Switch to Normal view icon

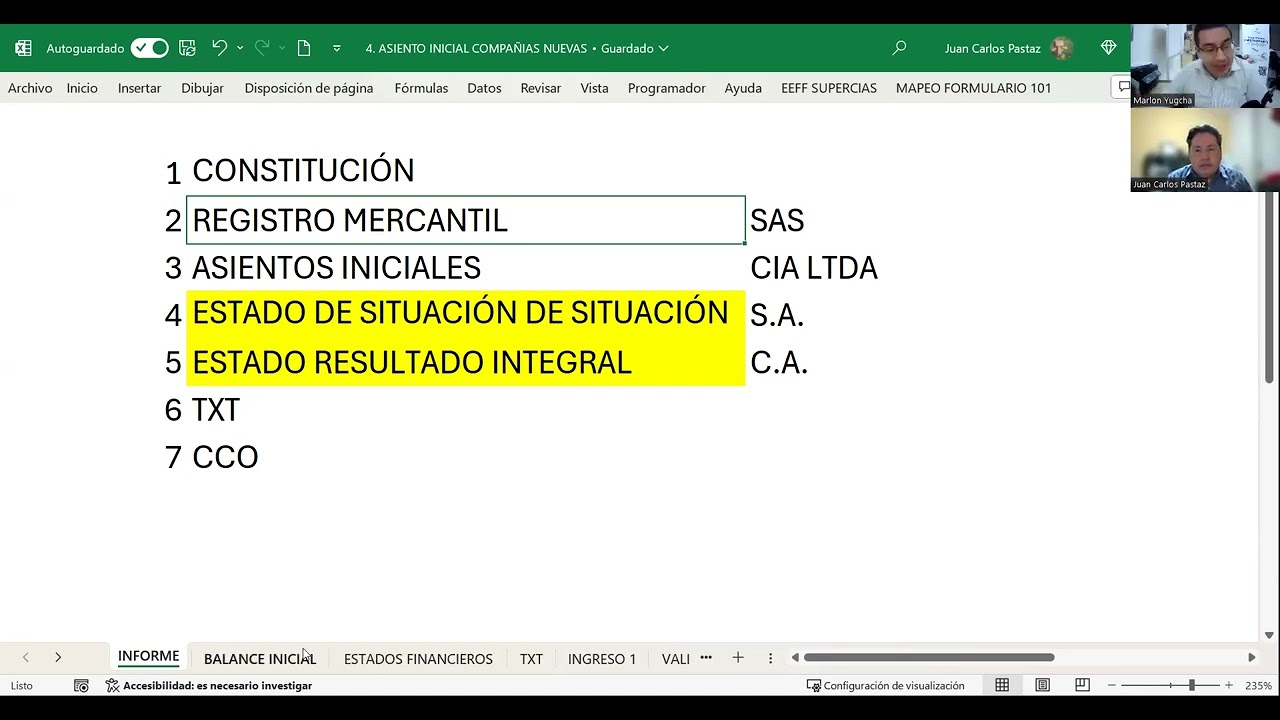(1002, 686)
